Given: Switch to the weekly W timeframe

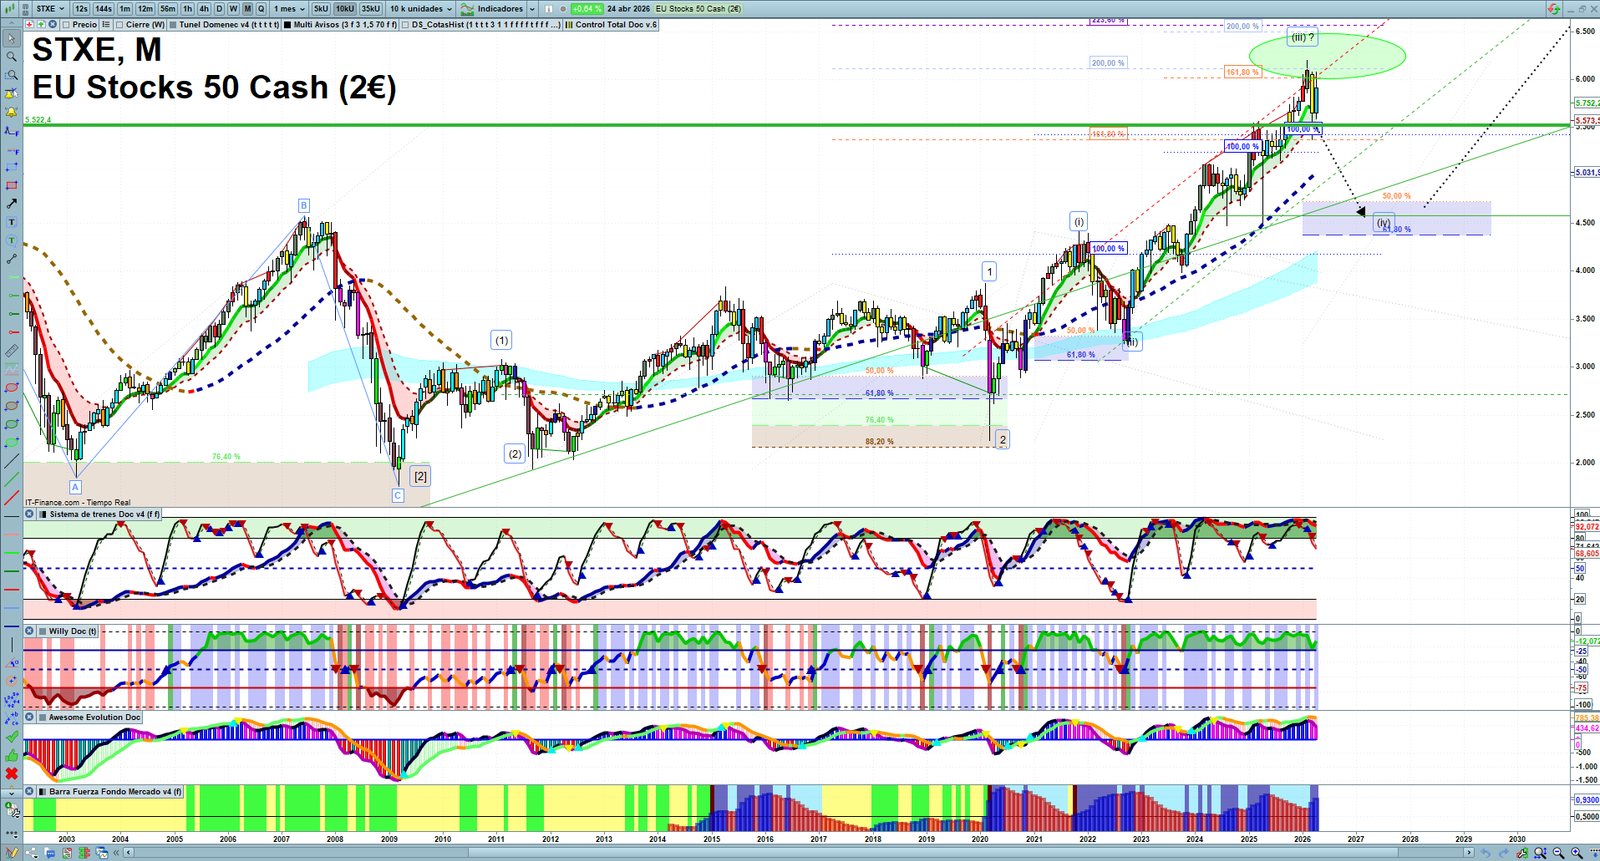Looking at the screenshot, I should coord(233,9).
